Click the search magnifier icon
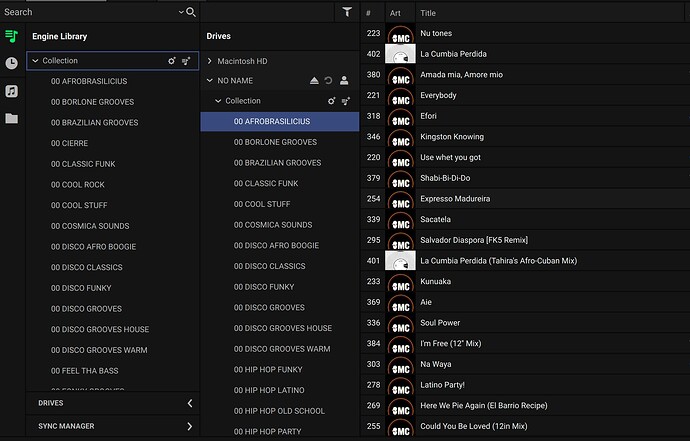This screenshot has width=690, height=441. pyautogui.click(x=191, y=12)
